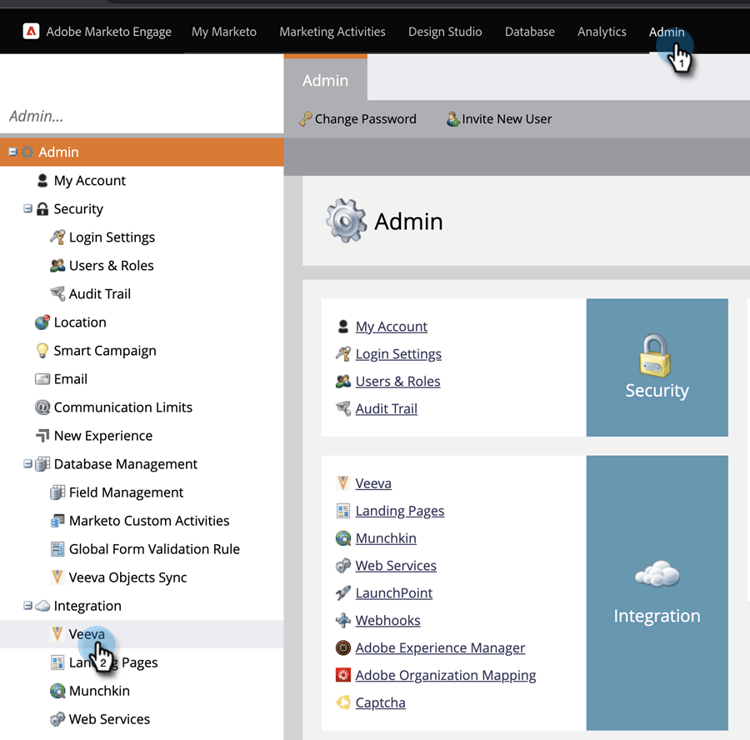Open the Adobe Organization Mapping link
The image size is (750, 740).
pos(445,675)
